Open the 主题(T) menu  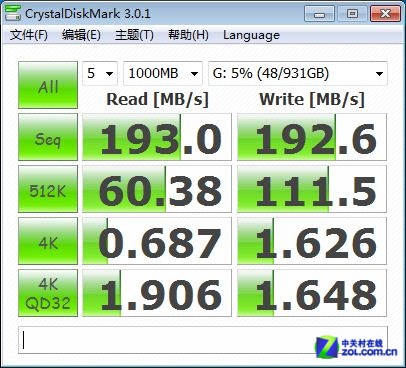134,35
